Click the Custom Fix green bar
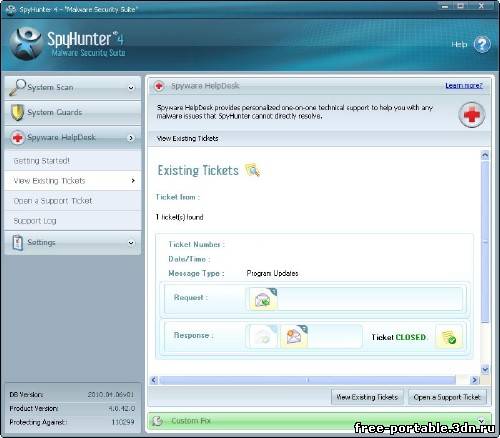Screen dimensions: 500x438 pyautogui.click(x=319, y=421)
